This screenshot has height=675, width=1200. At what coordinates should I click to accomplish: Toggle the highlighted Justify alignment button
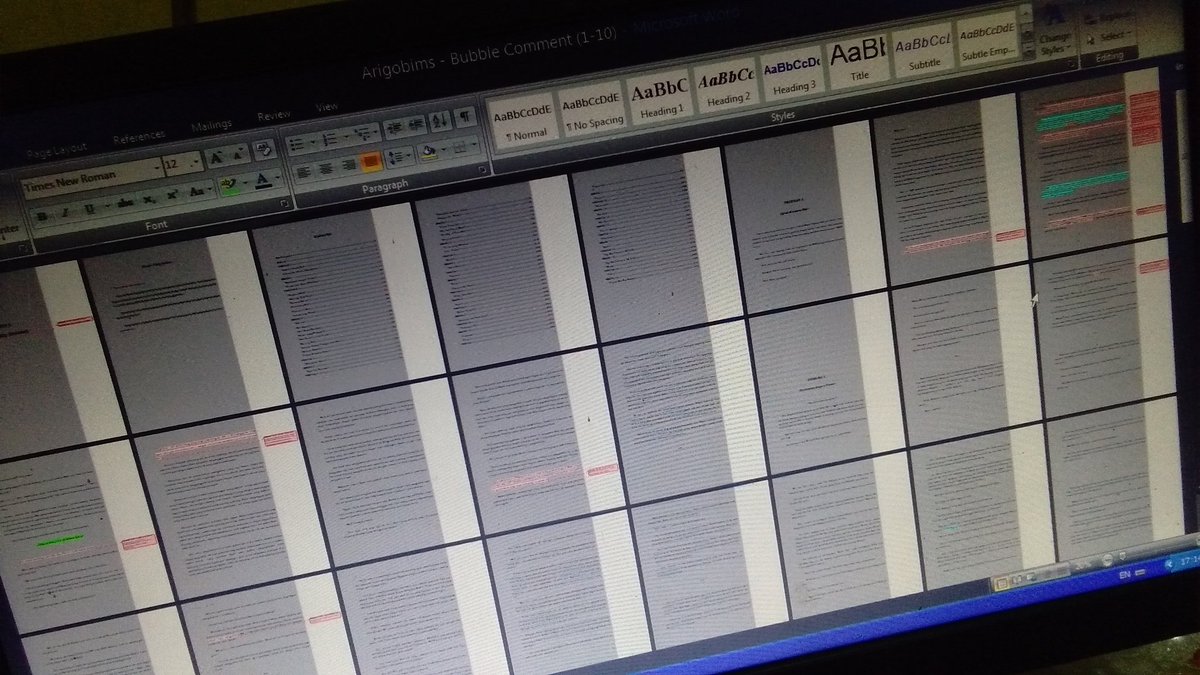[371, 161]
